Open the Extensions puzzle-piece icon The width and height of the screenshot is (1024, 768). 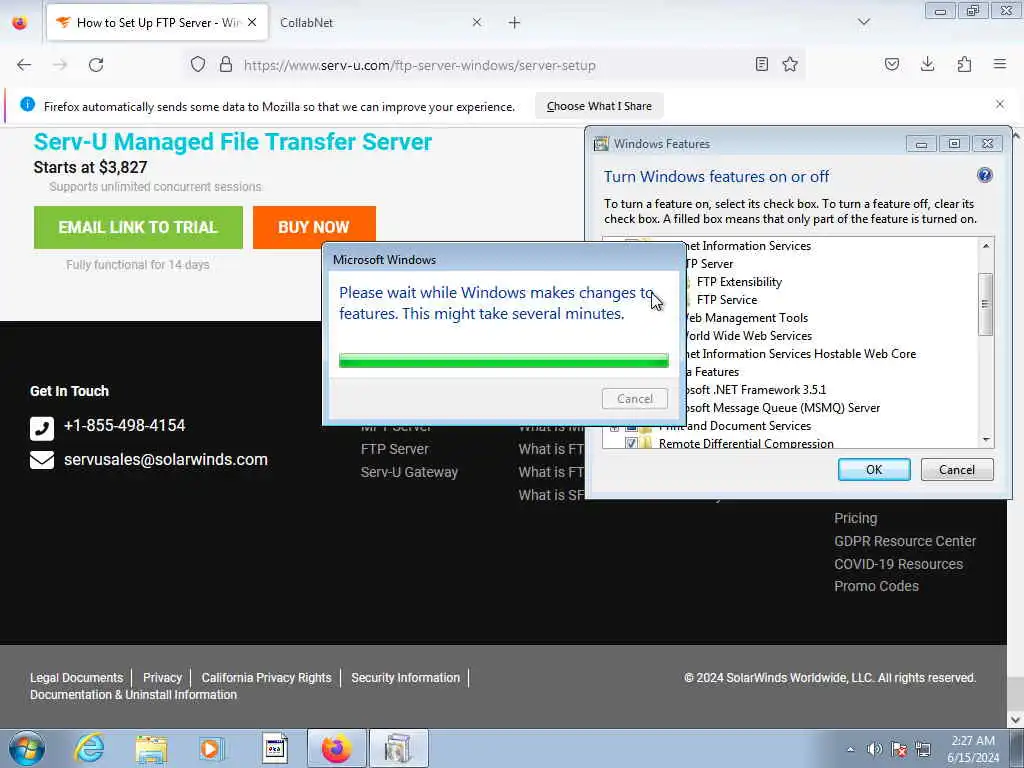point(964,64)
